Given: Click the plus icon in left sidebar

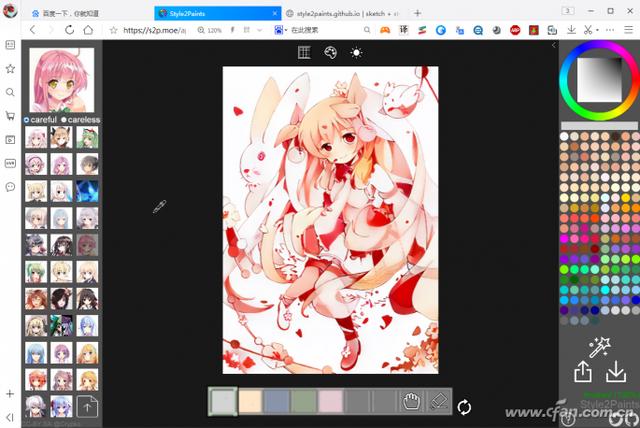Looking at the screenshot, I should point(10,394).
